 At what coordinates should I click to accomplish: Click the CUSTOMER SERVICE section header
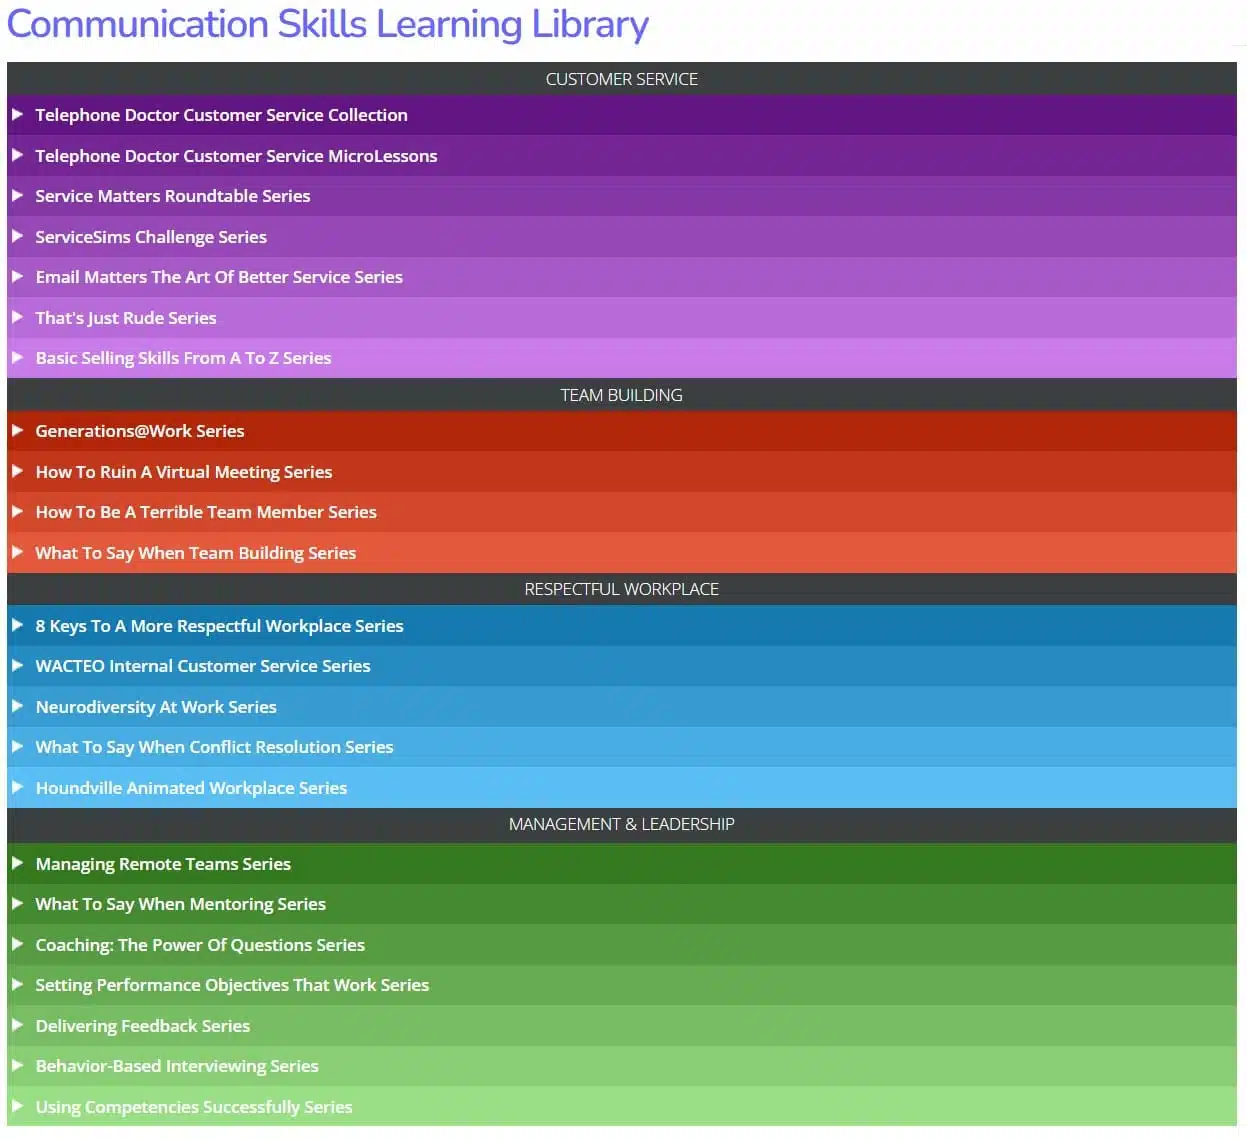click(x=622, y=79)
